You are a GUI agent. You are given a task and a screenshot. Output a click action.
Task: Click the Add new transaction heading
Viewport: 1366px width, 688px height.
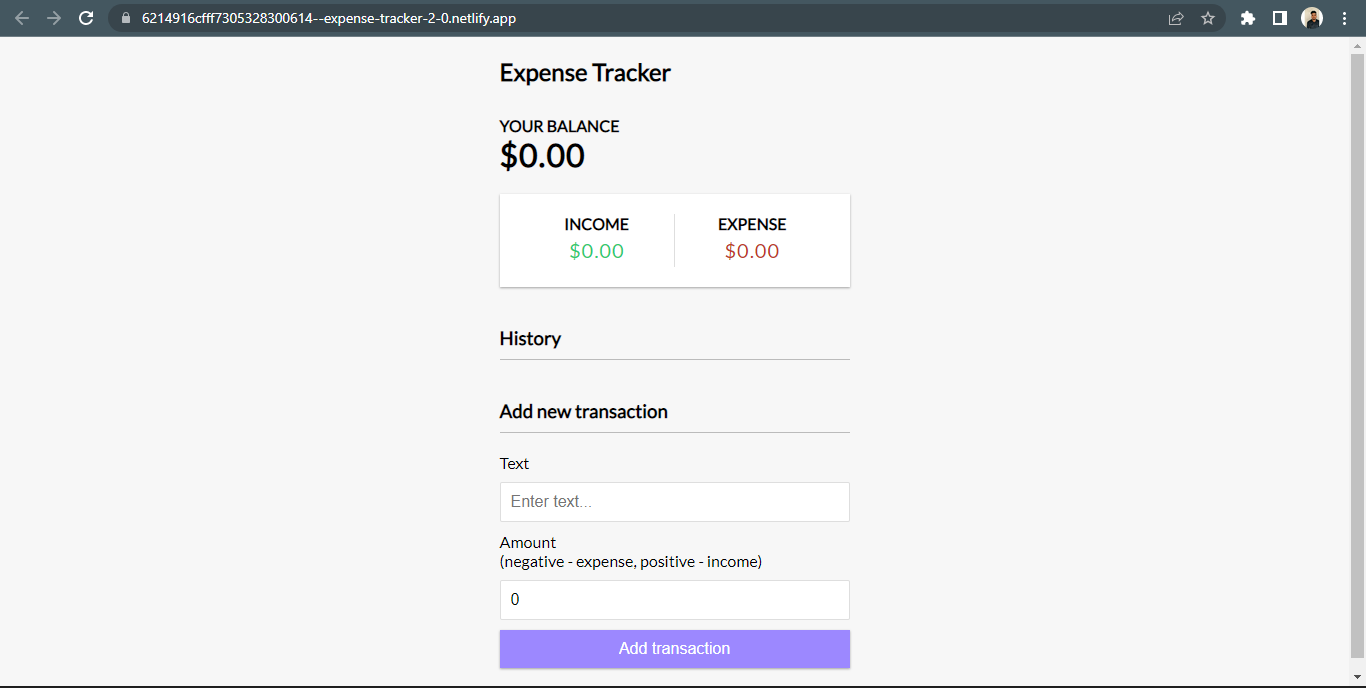583,411
